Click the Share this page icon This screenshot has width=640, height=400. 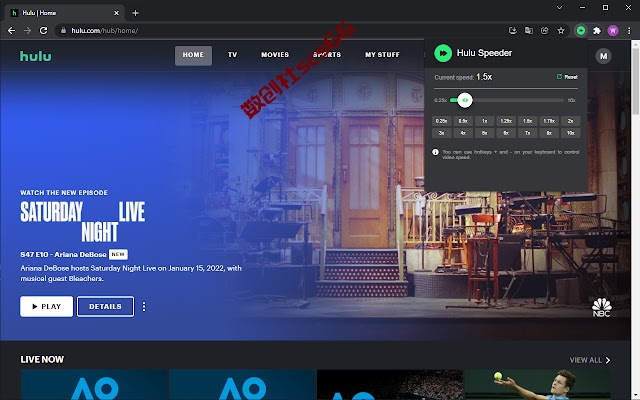(544, 31)
